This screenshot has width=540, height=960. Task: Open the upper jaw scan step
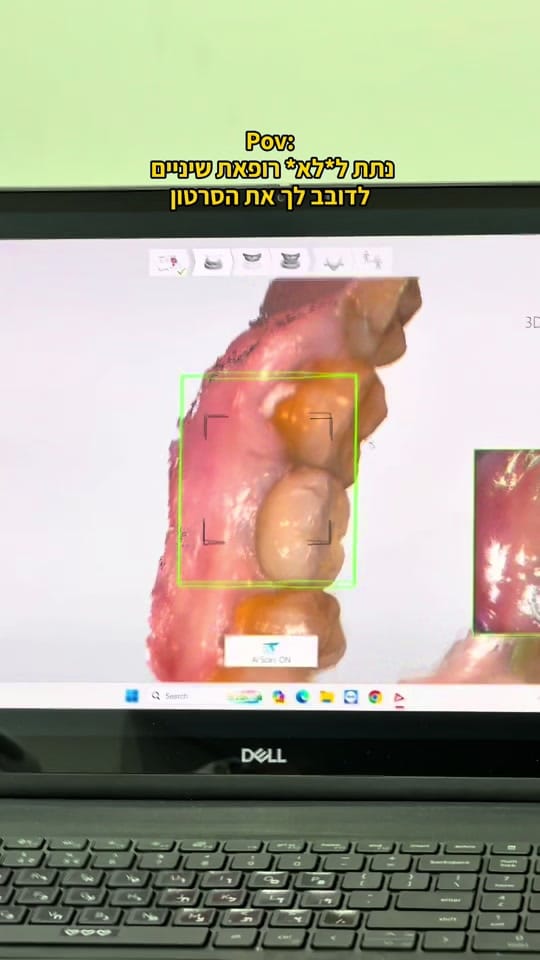pos(251,261)
